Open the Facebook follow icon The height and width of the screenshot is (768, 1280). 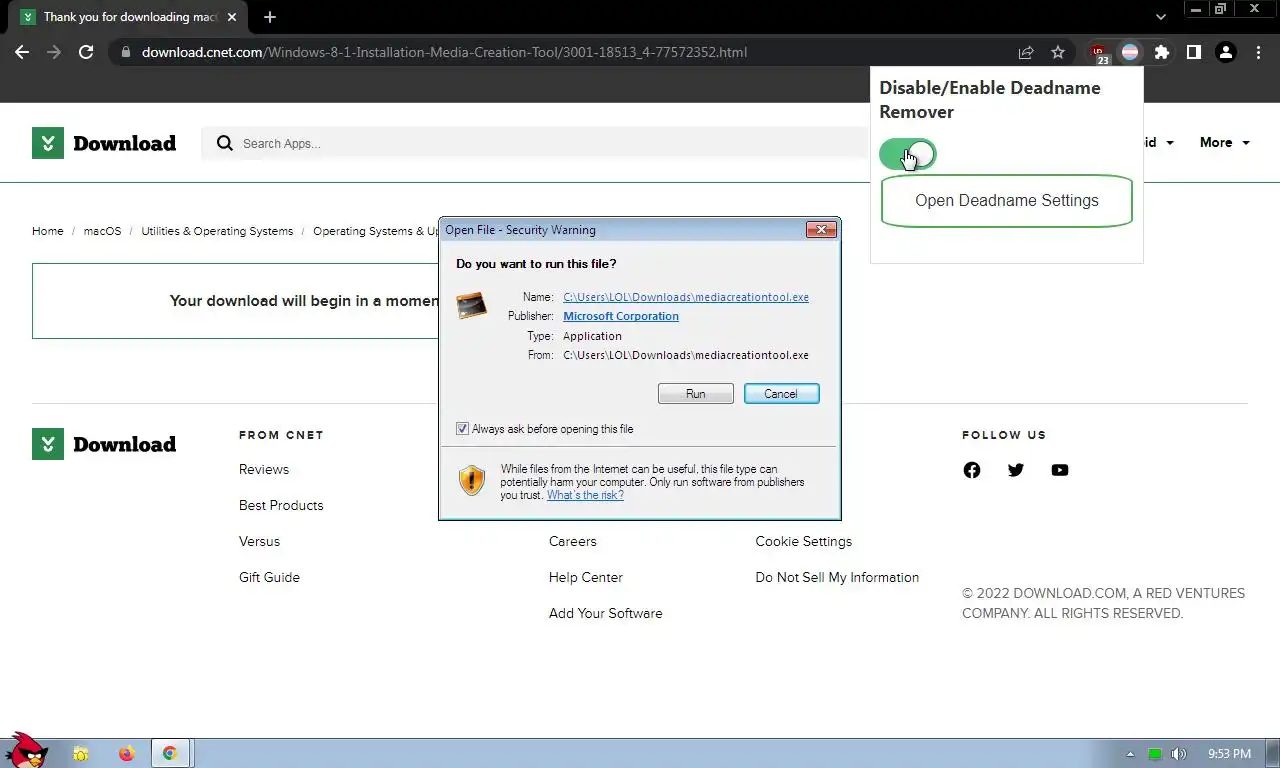[x=972, y=470]
